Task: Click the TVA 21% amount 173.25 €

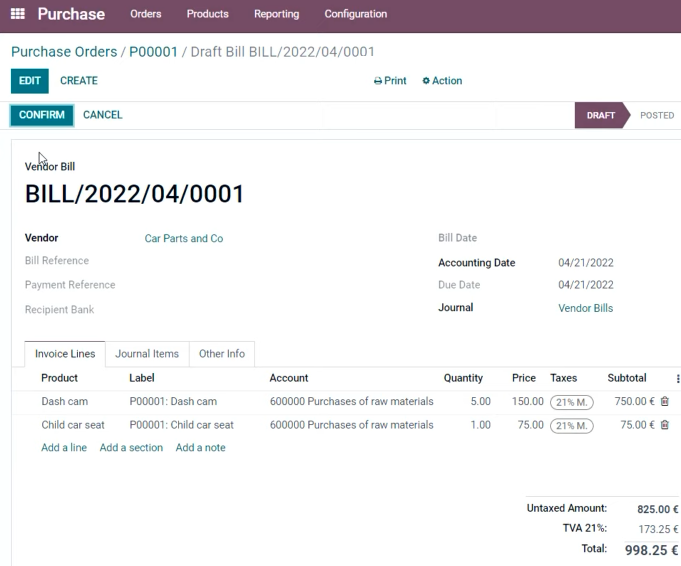Action: (658, 529)
